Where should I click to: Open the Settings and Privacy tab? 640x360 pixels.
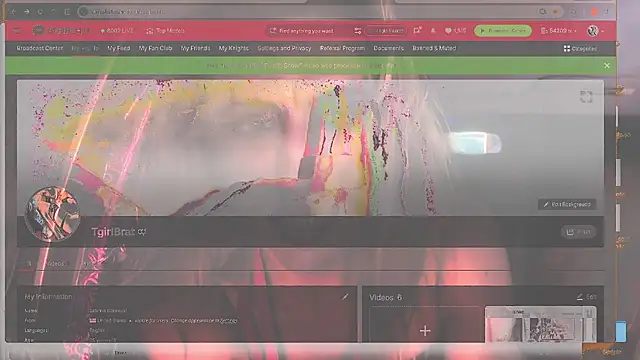tap(284, 48)
